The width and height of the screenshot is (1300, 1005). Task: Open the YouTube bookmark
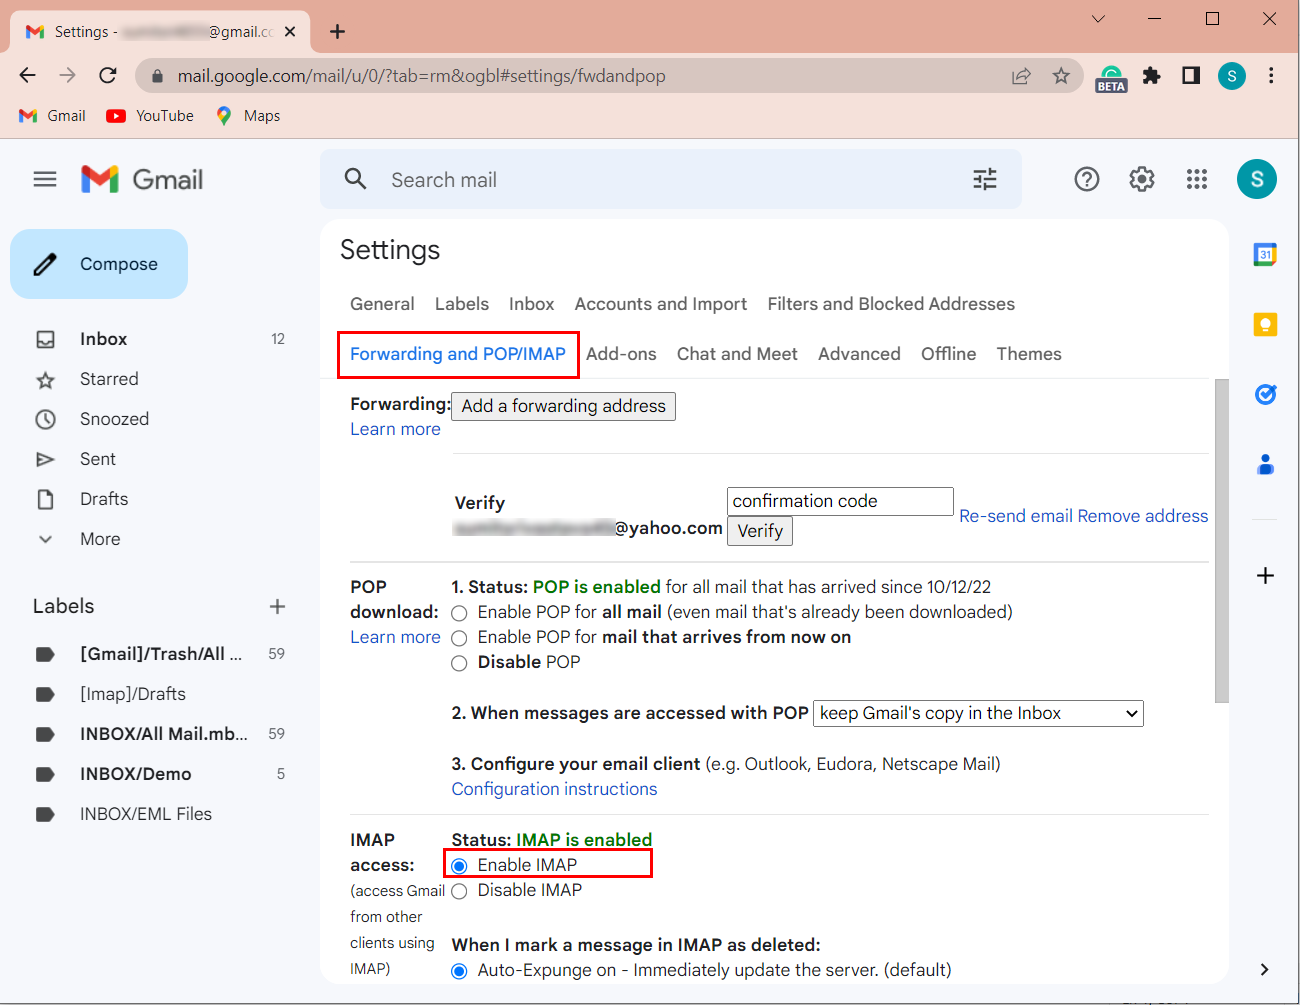[150, 116]
